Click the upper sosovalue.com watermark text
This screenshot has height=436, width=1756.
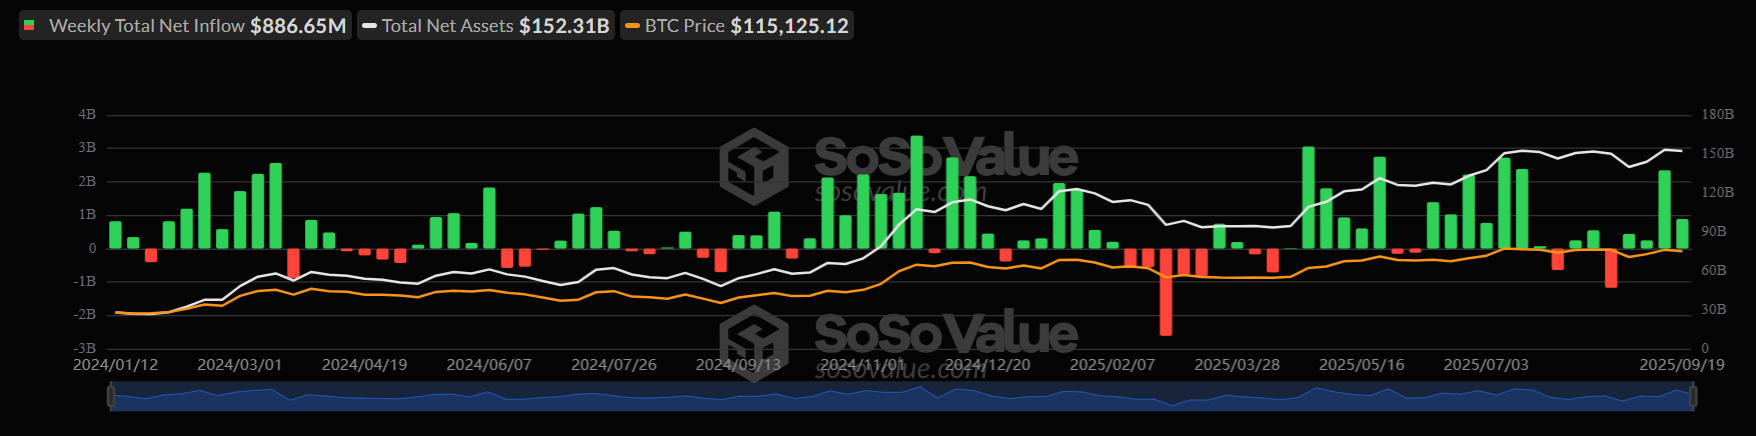click(x=900, y=192)
